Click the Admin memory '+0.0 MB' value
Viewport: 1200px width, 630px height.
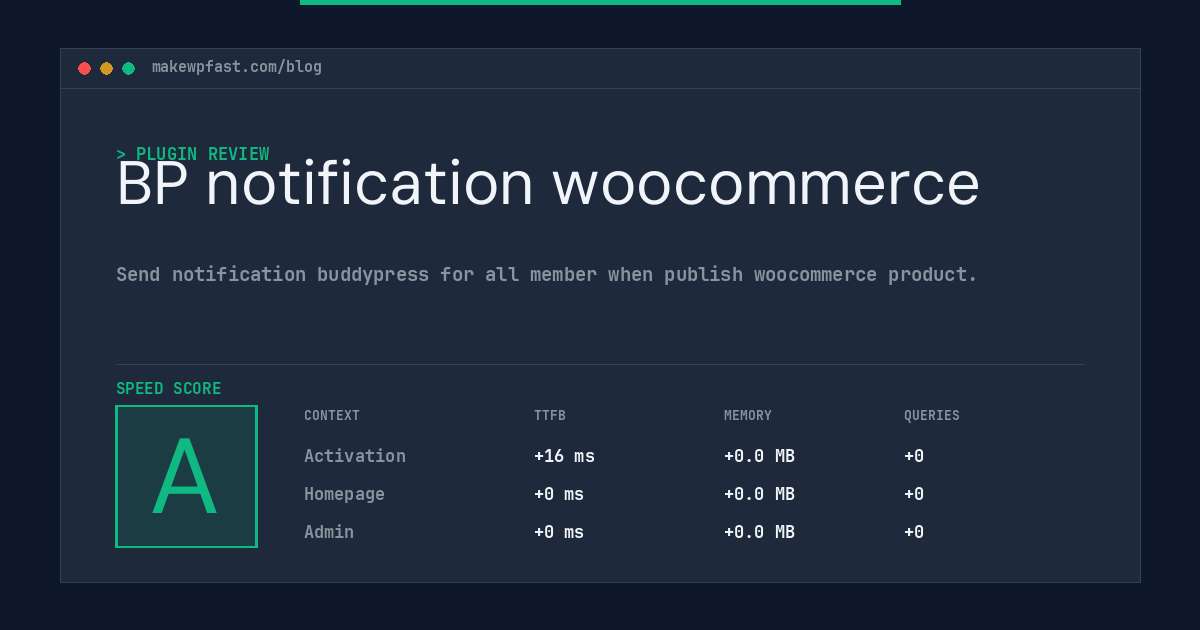click(759, 532)
